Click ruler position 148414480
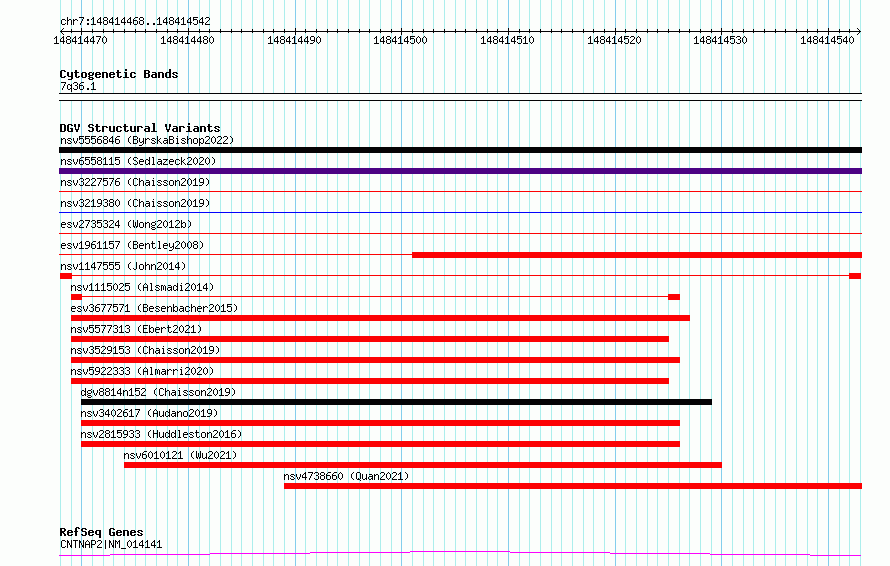Screen dimensions: 890x566 (x=187, y=40)
